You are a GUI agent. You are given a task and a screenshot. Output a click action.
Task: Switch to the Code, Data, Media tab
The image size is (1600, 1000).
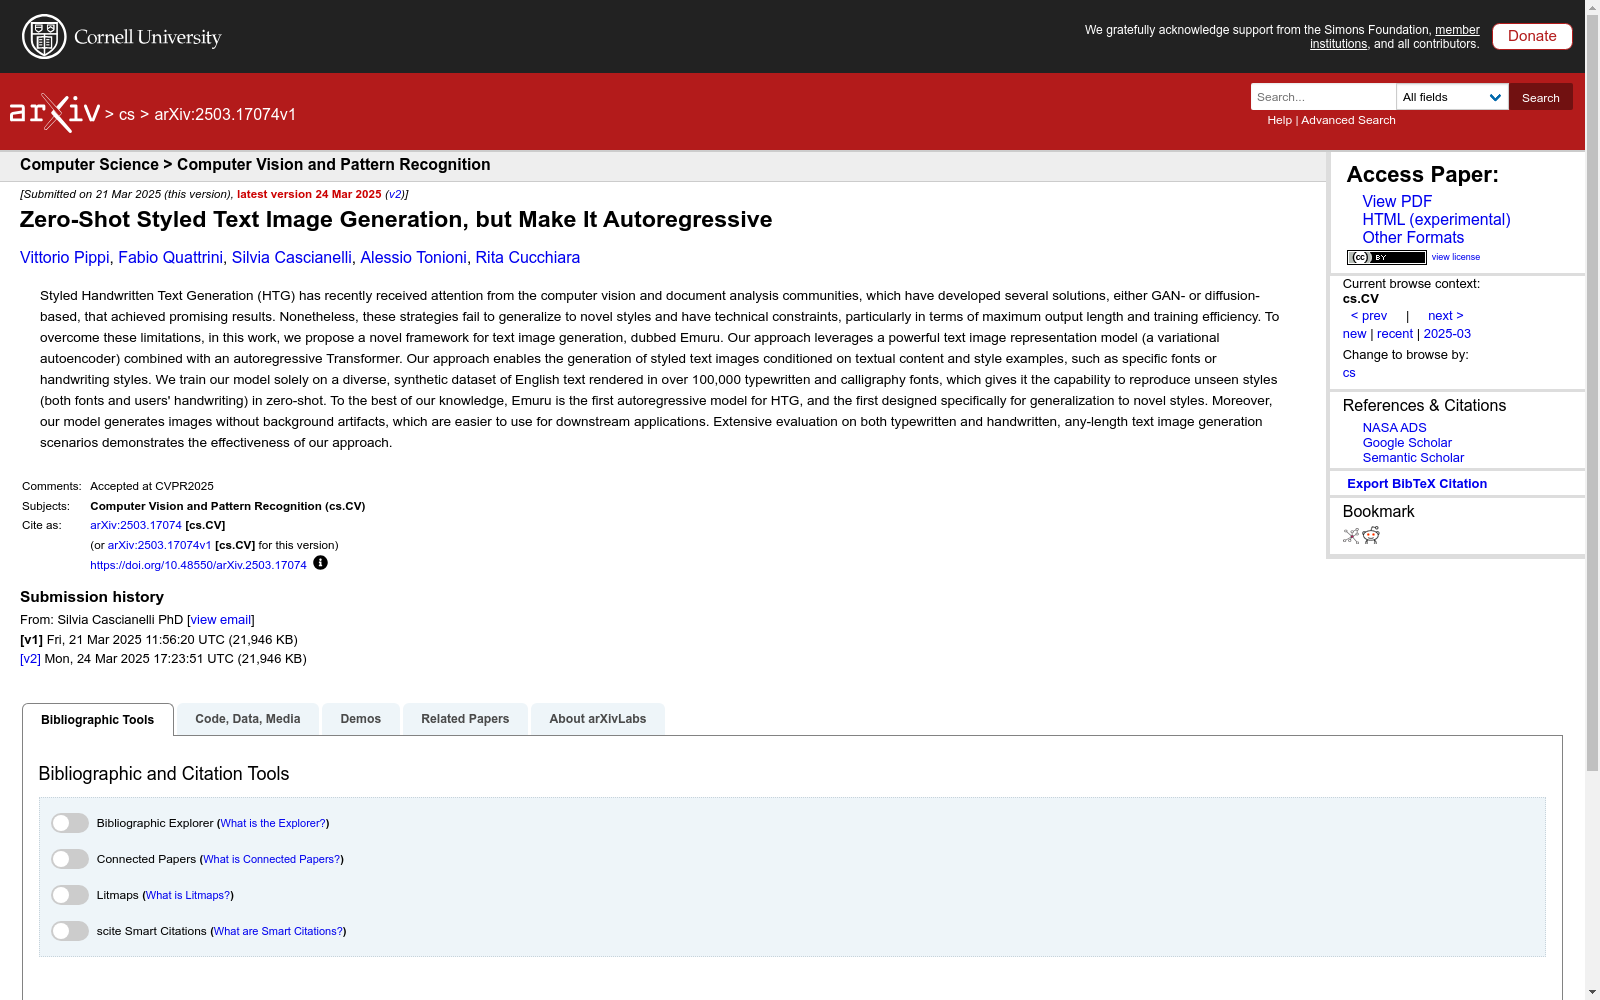[x=248, y=719]
